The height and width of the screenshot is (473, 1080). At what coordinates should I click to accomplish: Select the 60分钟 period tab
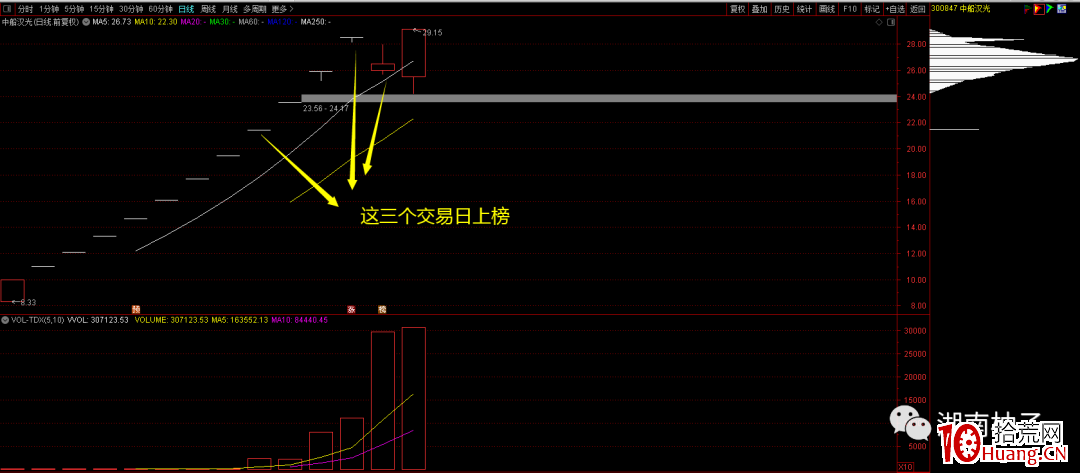pos(160,9)
